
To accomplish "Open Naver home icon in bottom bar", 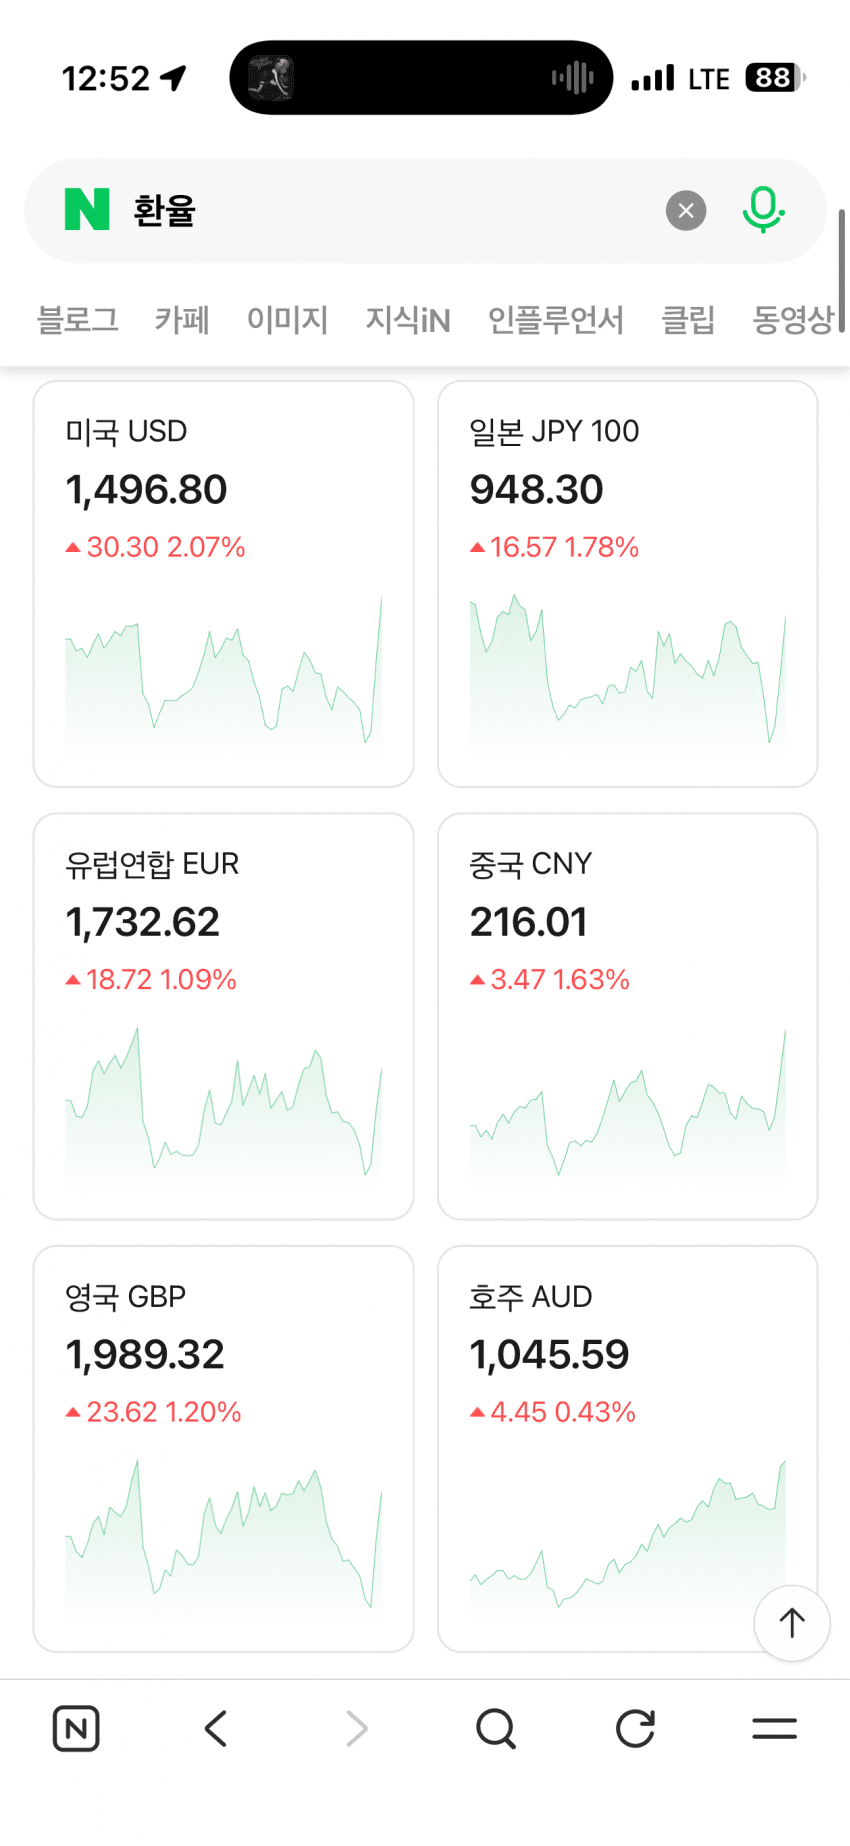I will [76, 1728].
